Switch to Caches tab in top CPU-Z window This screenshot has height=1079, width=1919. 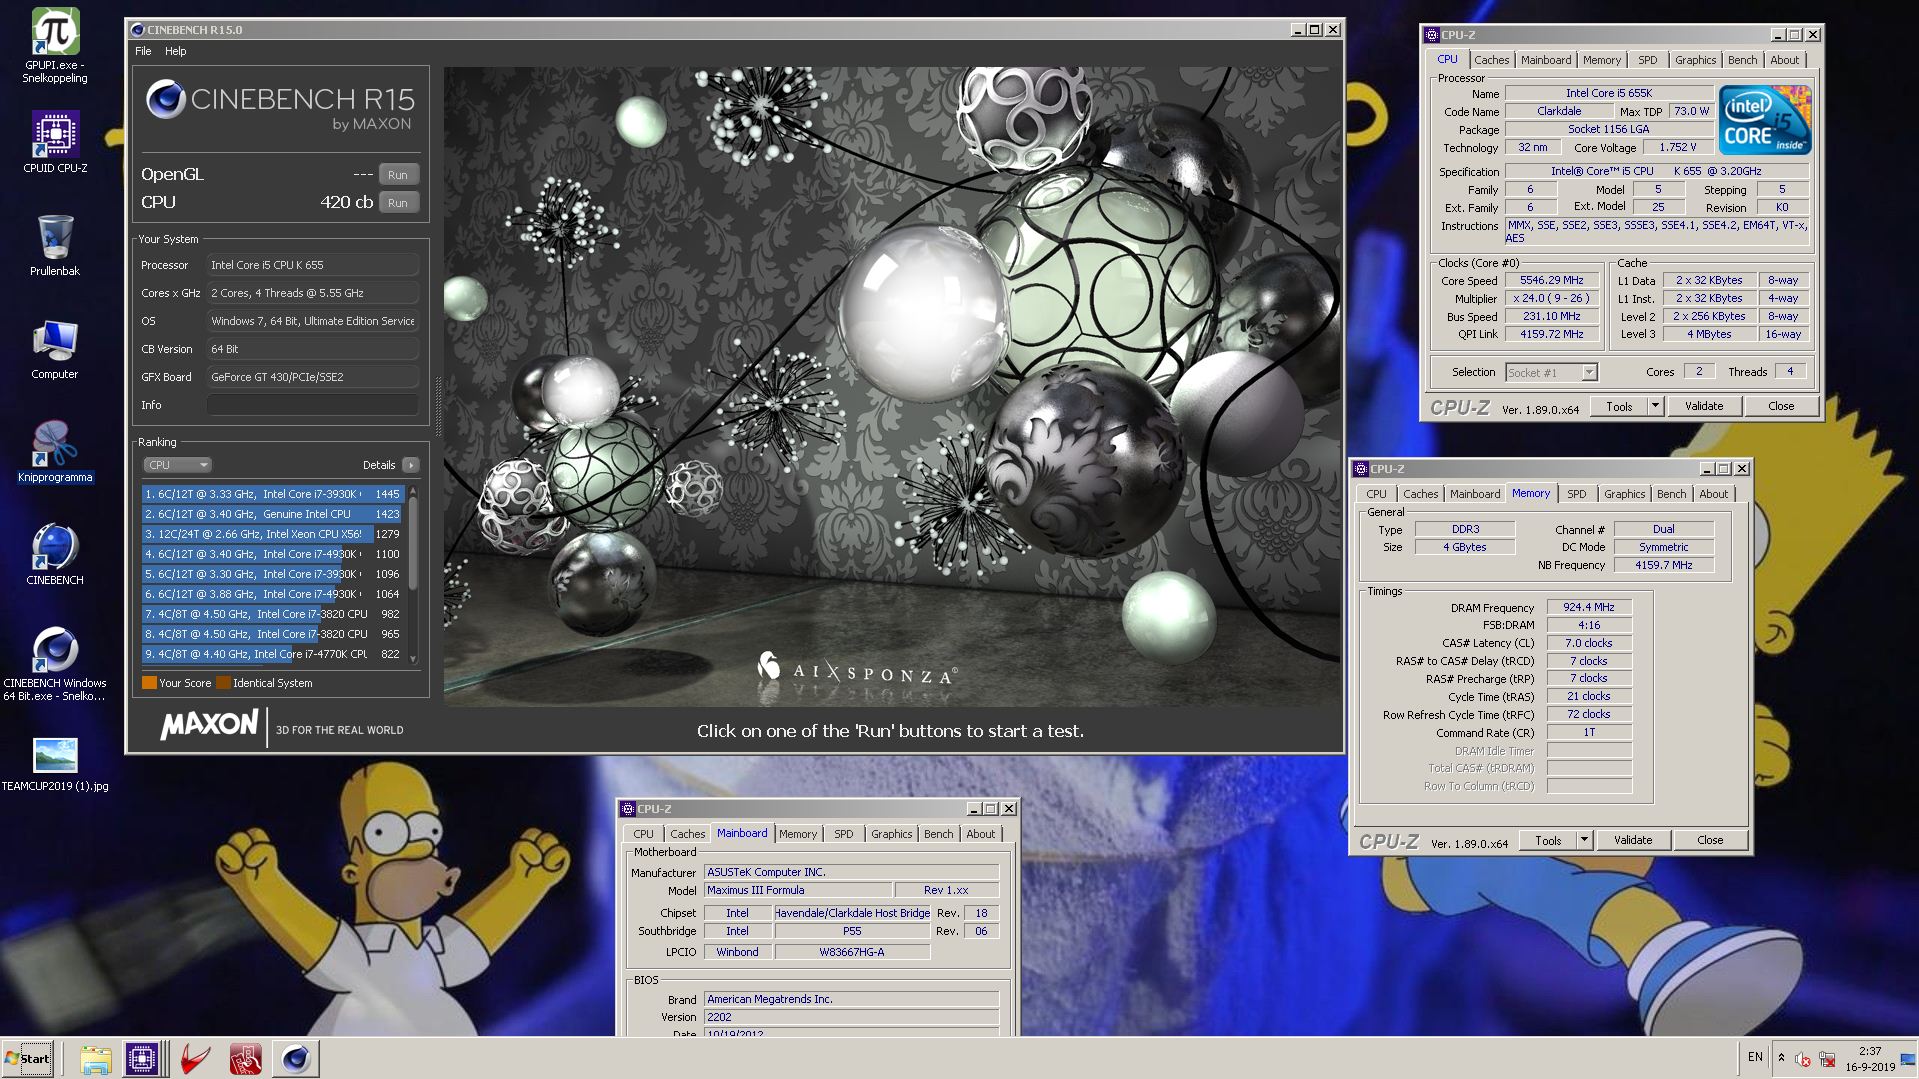1491,60
